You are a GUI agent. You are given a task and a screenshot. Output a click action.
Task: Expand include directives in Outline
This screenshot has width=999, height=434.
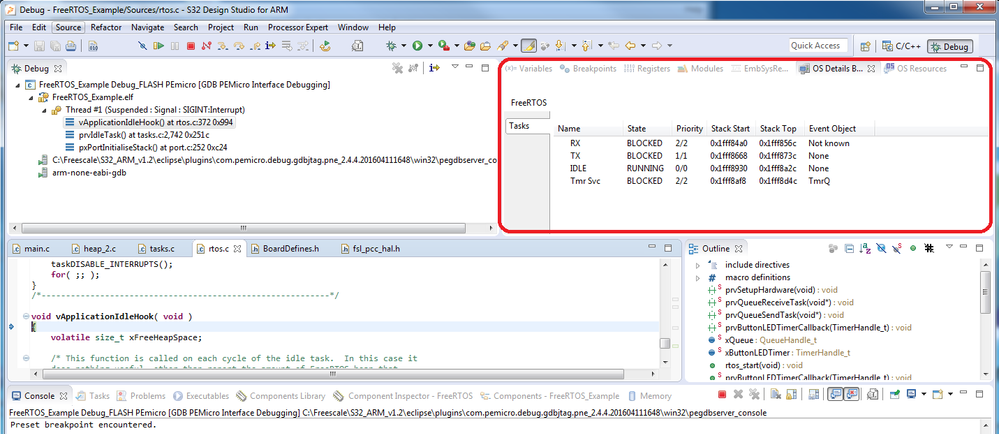pos(698,264)
